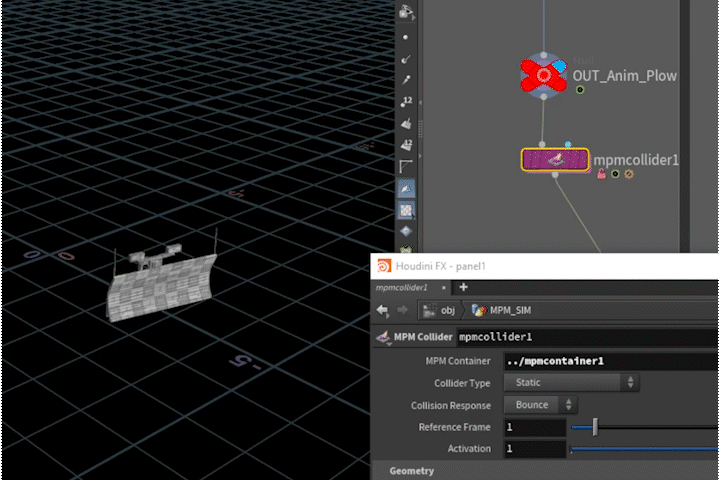Click the Reference Frame value field

click(535, 427)
